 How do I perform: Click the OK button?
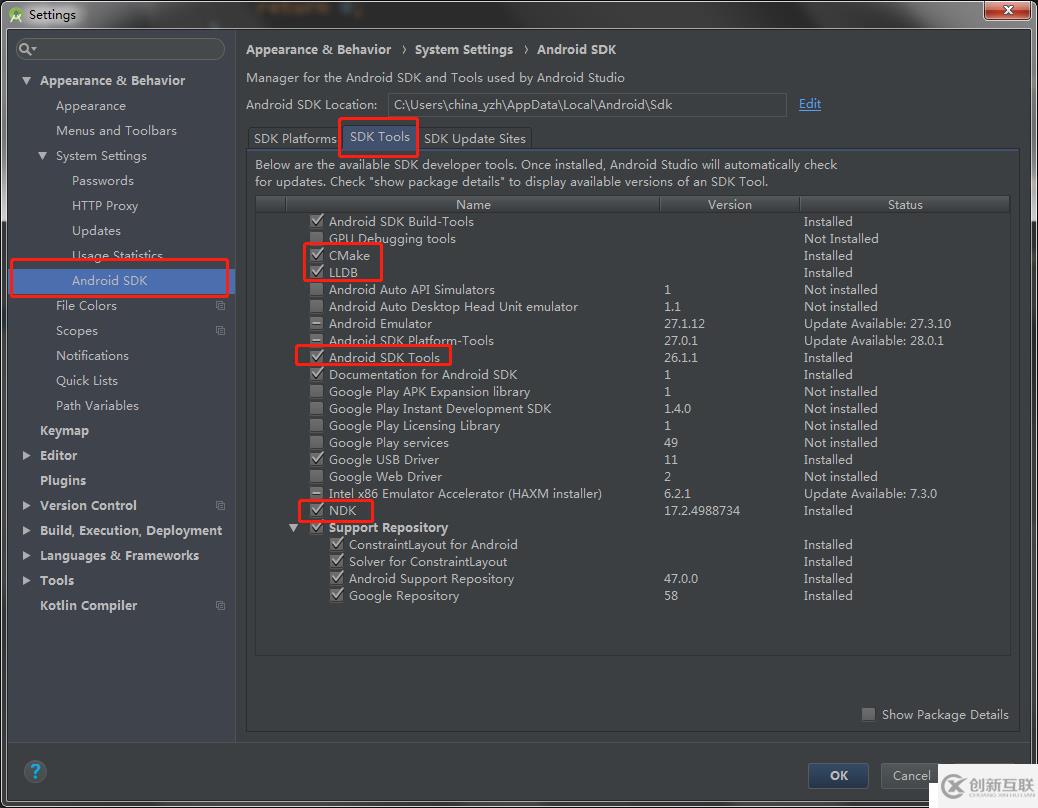tap(838, 776)
